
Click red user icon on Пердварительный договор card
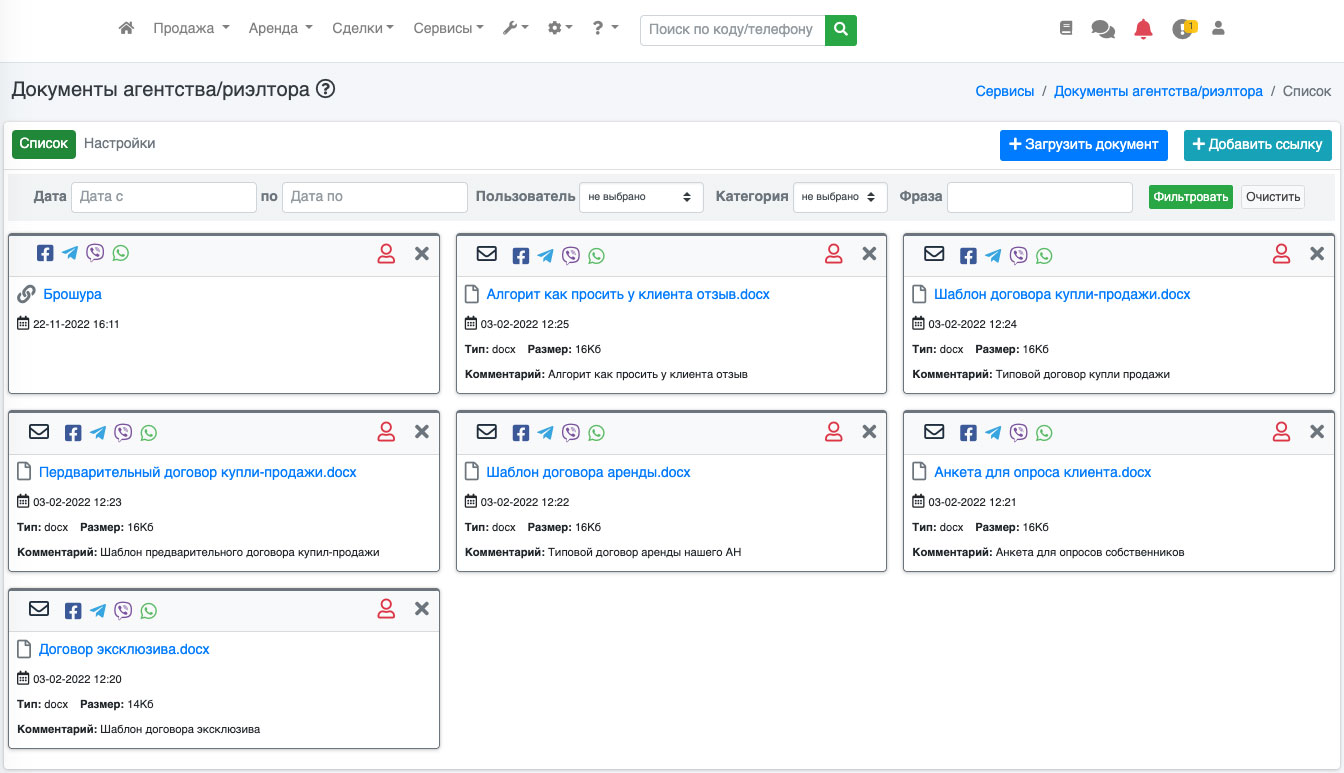(386, 432)
